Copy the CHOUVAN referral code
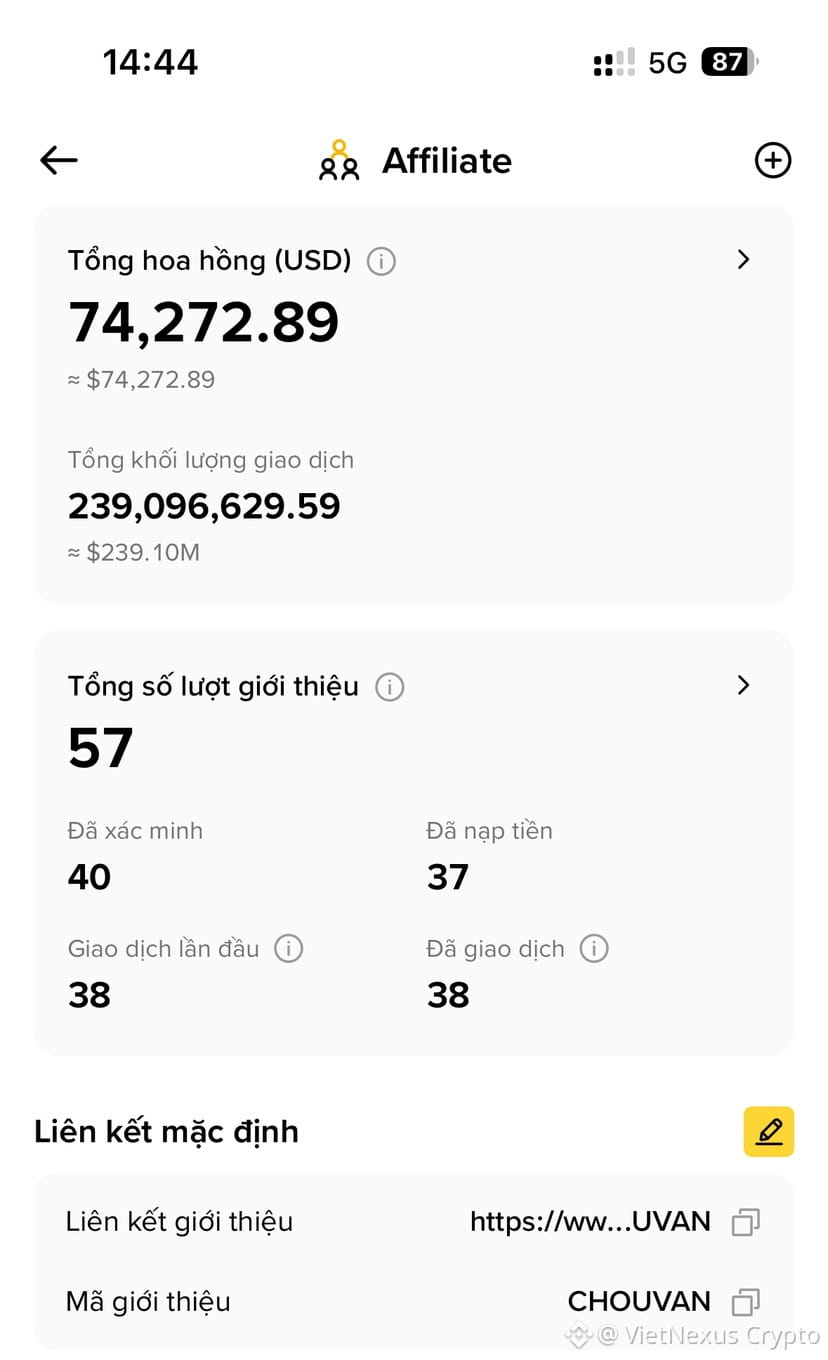828x1360 pixels. (746, 1302)
